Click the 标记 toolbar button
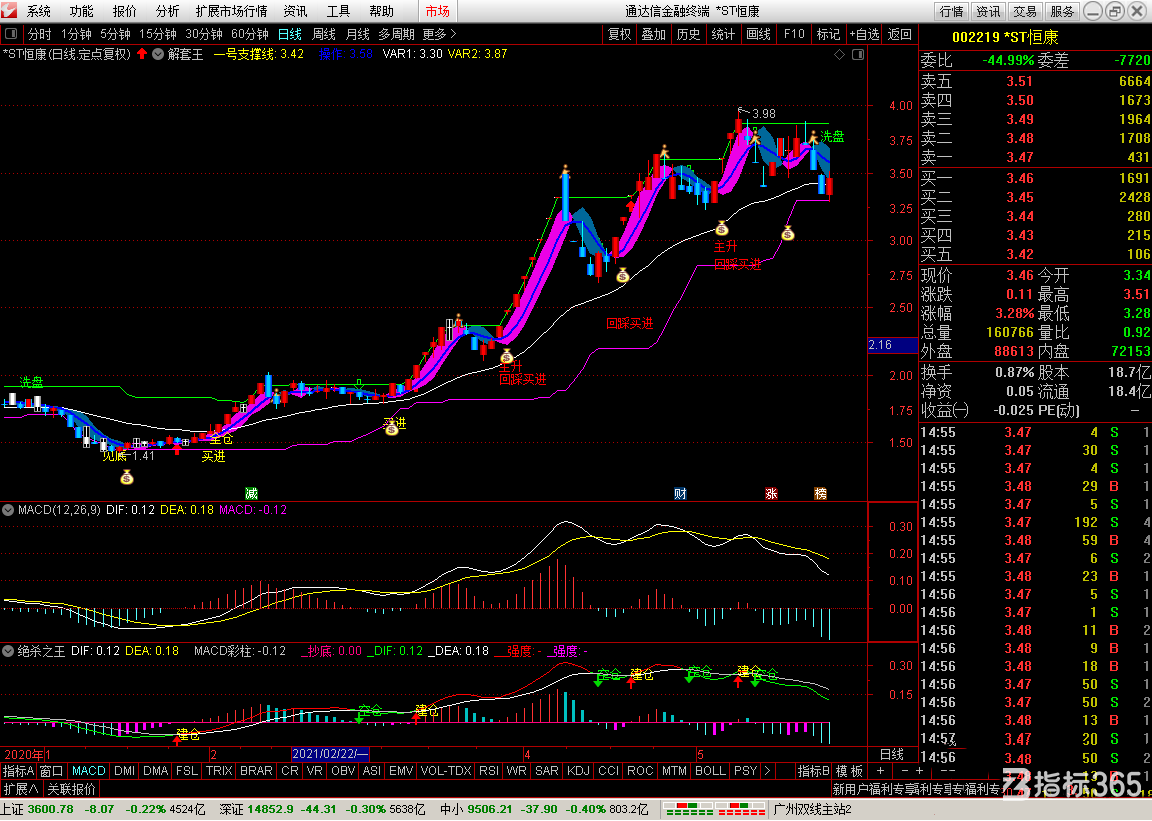 tap(829, 34)
